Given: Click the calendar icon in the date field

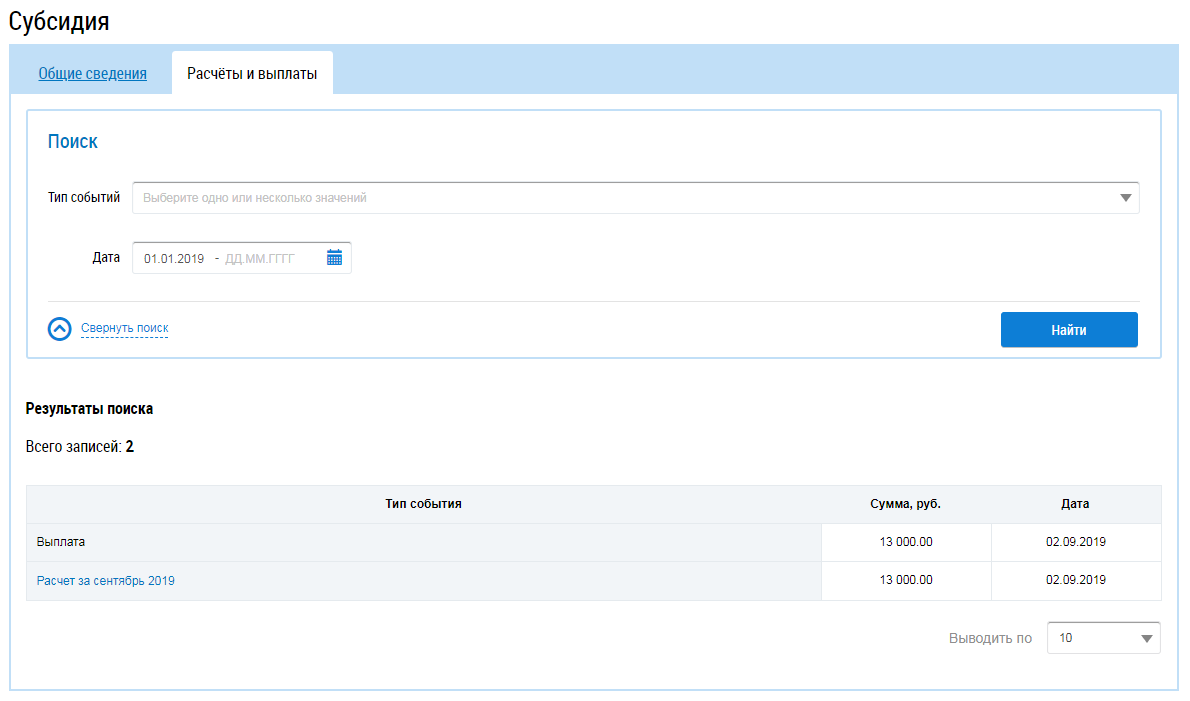Looking at the screenshot, I should 334,258.
